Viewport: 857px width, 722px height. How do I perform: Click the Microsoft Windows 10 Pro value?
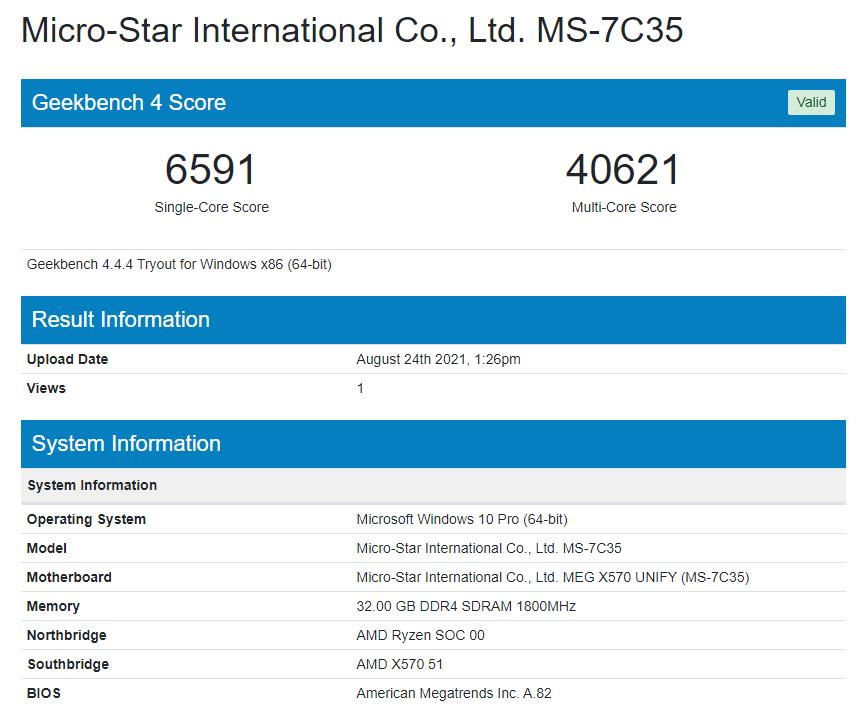[x=461, y=519]
